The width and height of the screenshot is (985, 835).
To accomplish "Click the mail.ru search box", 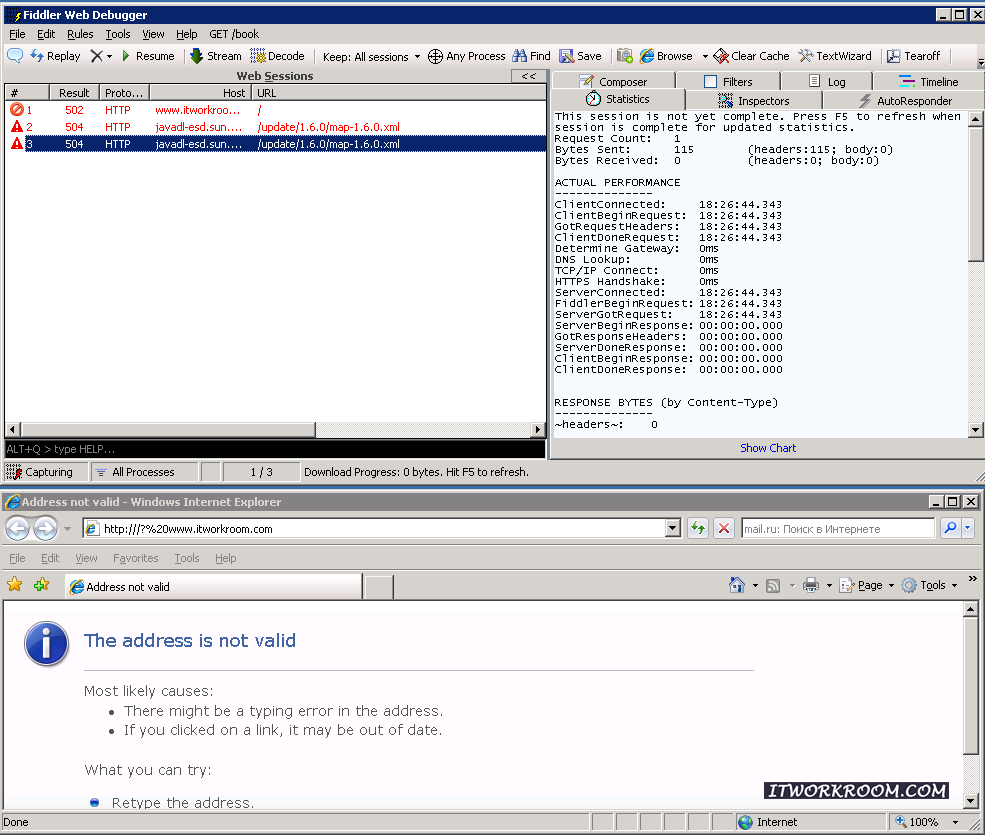I will click(x=839, y=529).
